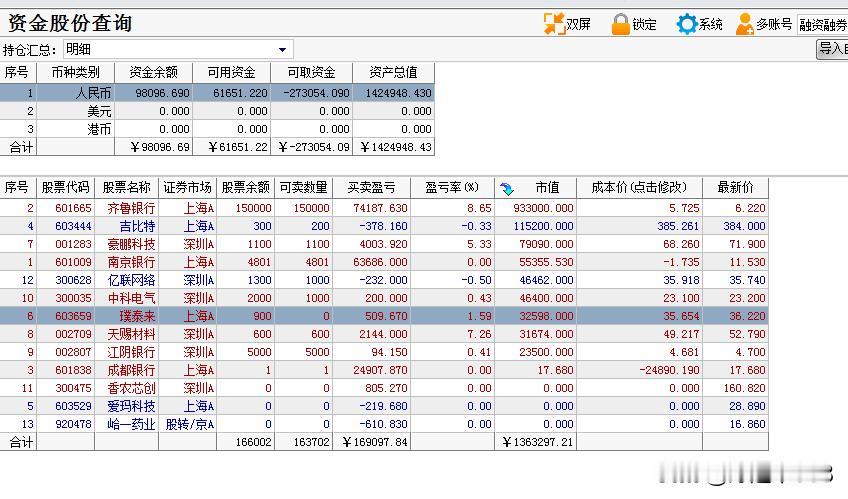Screen dimensions: 848x499
Task: Click cost price 5.725 to modify
Action: [x=684, y=208]
